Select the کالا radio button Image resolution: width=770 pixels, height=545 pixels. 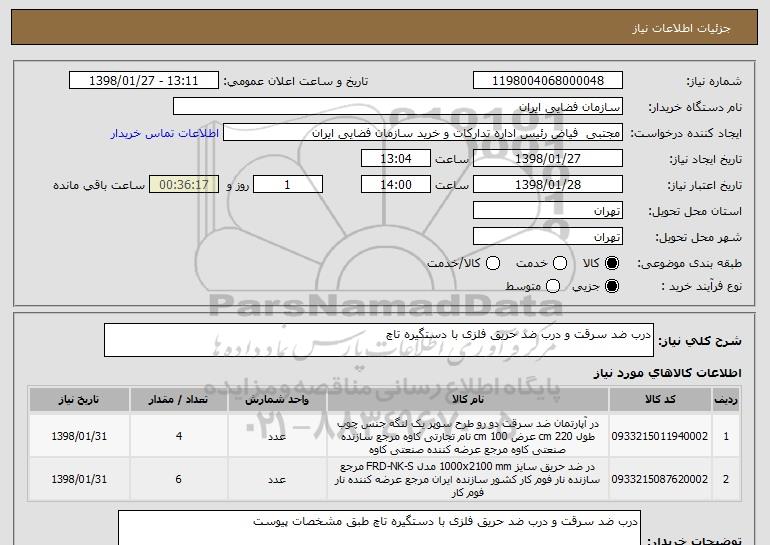tap(612, 263)
